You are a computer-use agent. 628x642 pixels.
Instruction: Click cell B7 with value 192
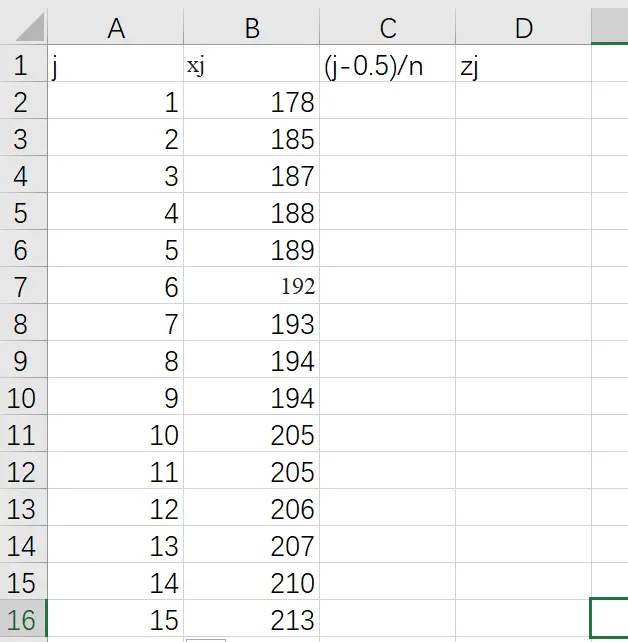point(251,285)
